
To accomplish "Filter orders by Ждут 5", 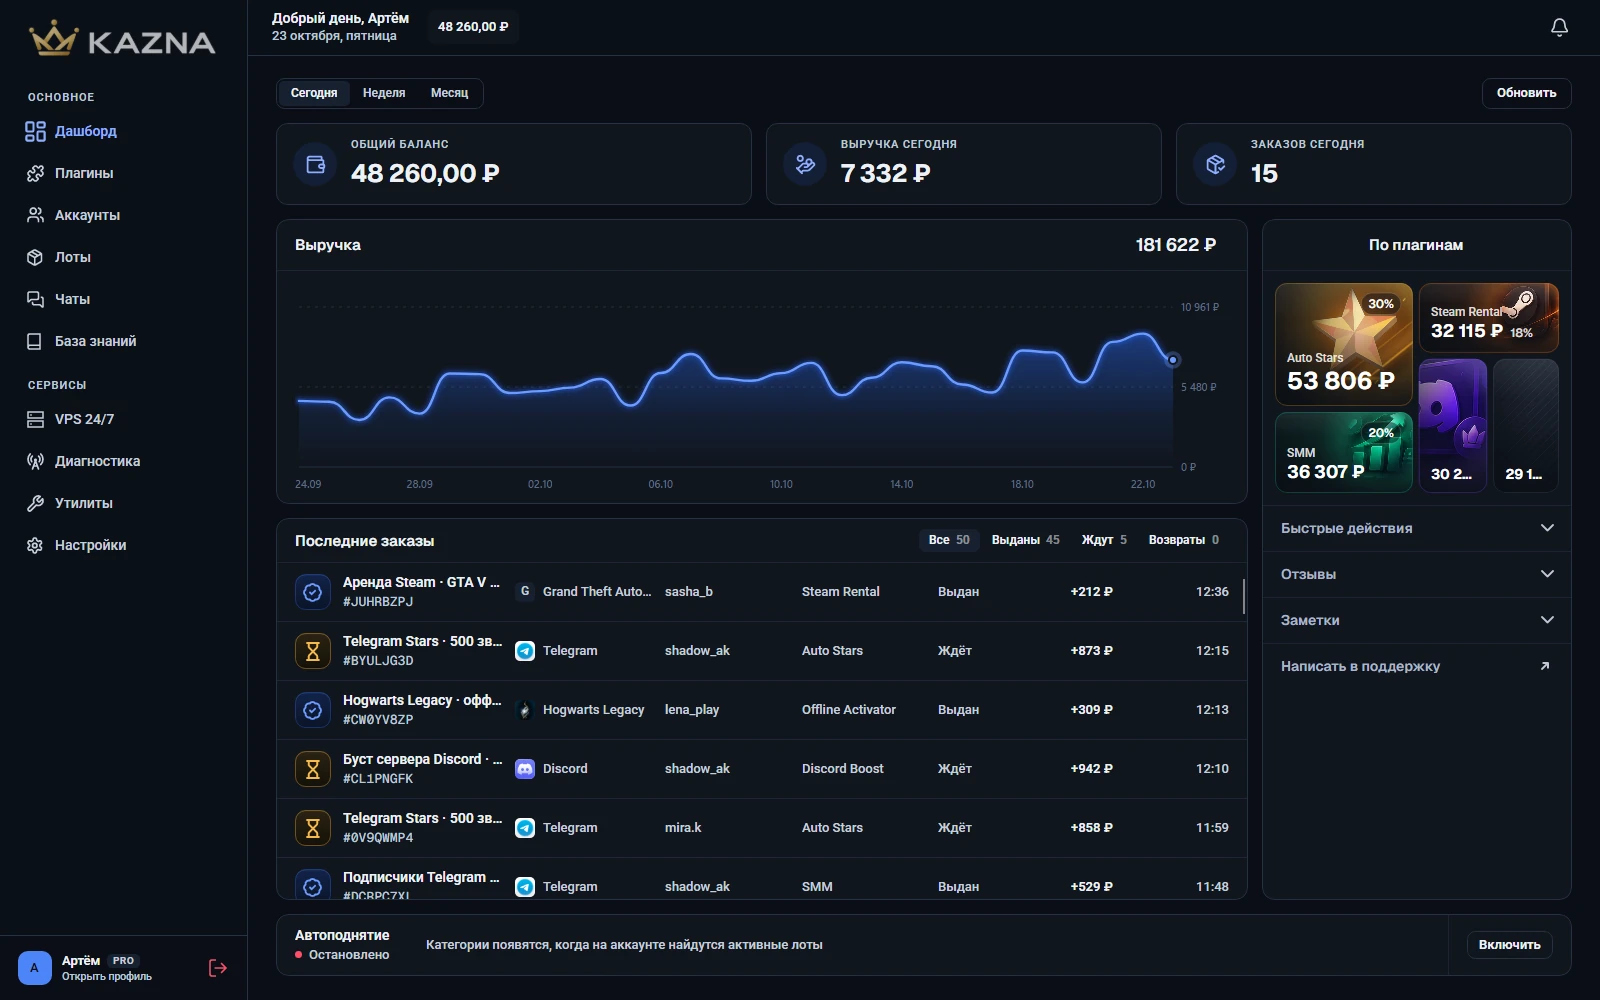I will click(1104, 540).
